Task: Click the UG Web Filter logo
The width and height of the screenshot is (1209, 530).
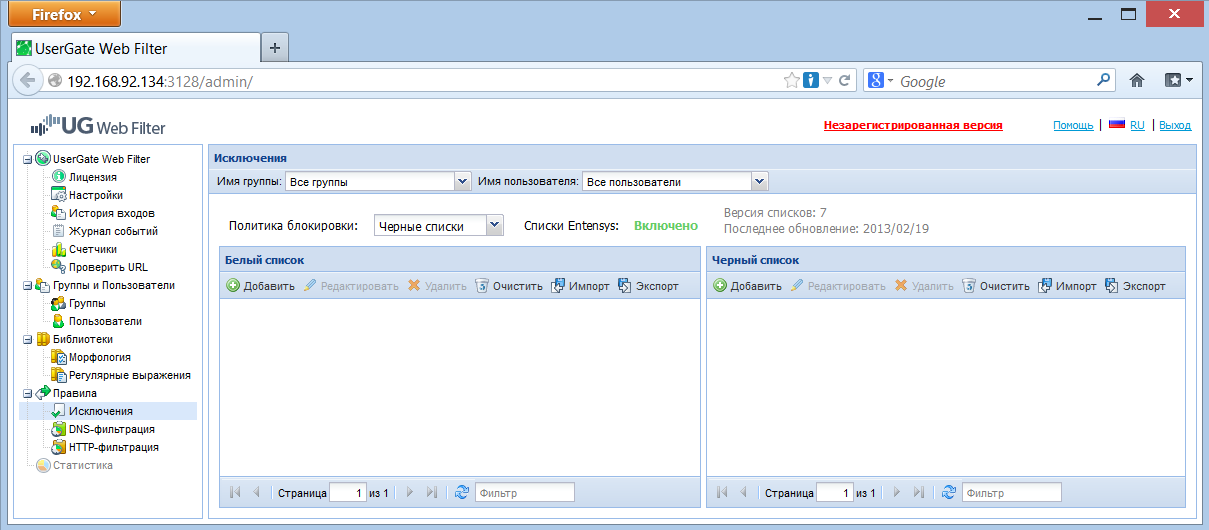Action: [98, 126]
